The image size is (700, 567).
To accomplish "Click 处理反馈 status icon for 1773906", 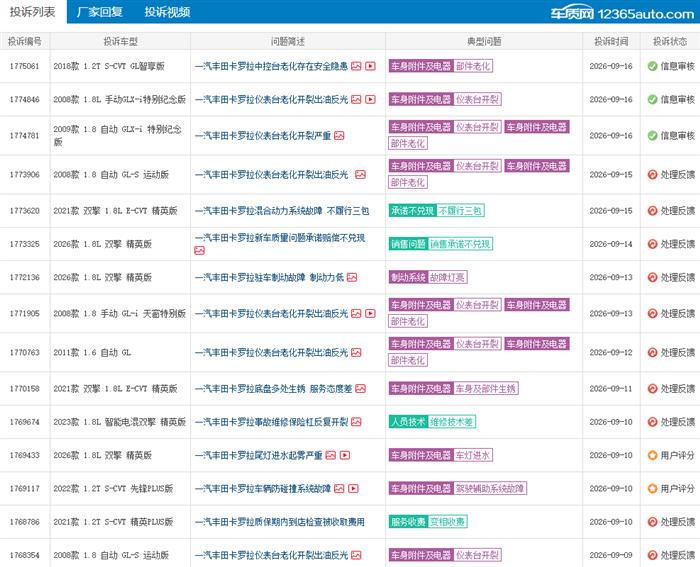I will point(652,175).
